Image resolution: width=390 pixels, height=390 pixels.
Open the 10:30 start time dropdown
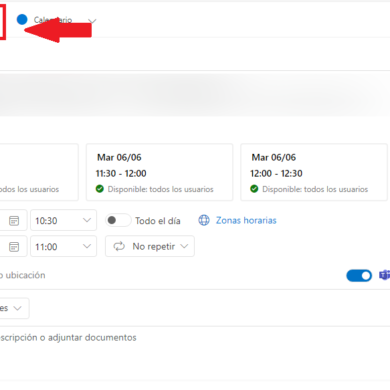pos(63,220)
